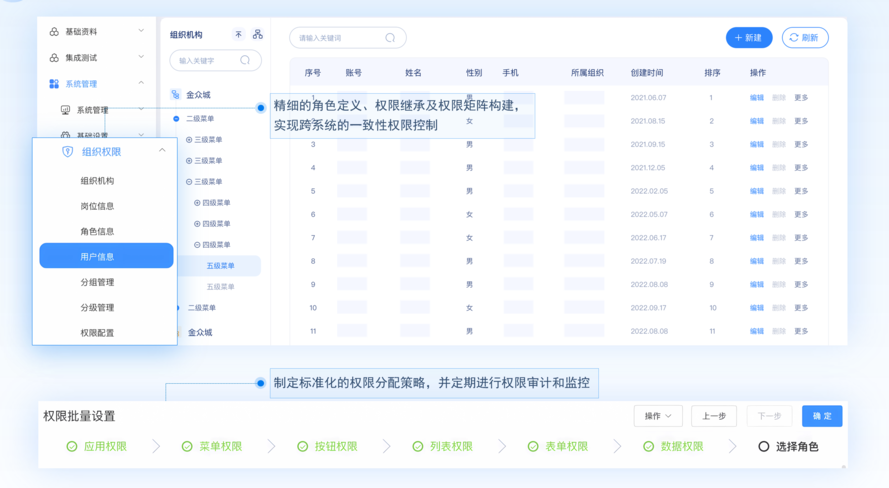Viewport: 889px width, 488px height.
Task: Click the org-chart icon in 组织机构 header
Action: pos(258,35)
